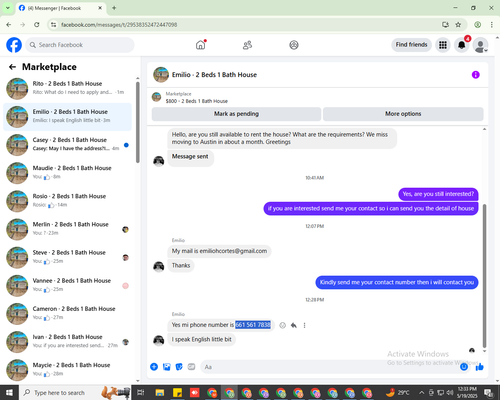React to the phone number message
The height and width of the screenshot is (400, 500).
282,325
